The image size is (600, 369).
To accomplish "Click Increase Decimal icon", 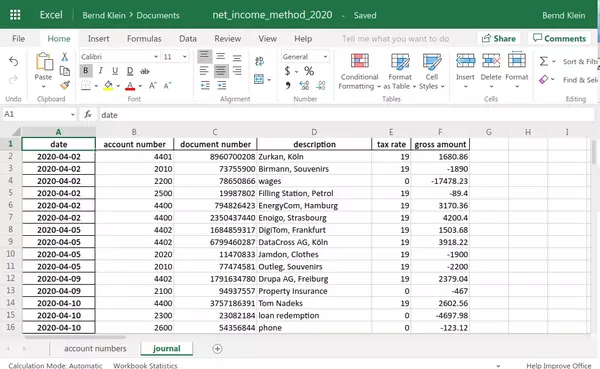I will [x=304, y=85].
